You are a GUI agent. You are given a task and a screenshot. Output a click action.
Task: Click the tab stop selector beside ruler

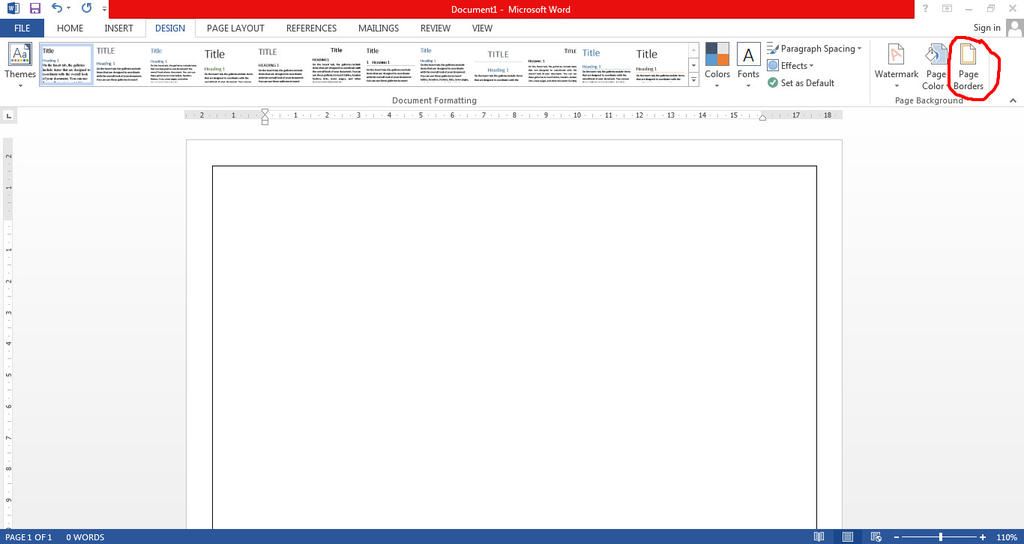click(8, 116)
